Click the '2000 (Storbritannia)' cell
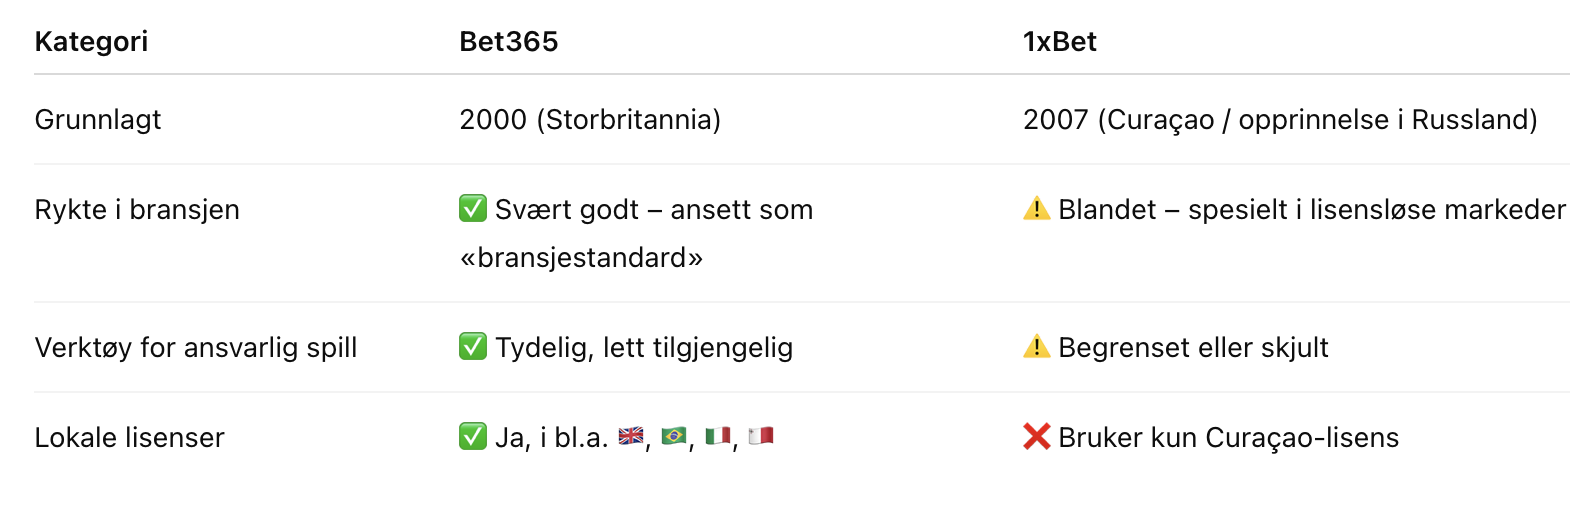 click(x=590, y=120)
